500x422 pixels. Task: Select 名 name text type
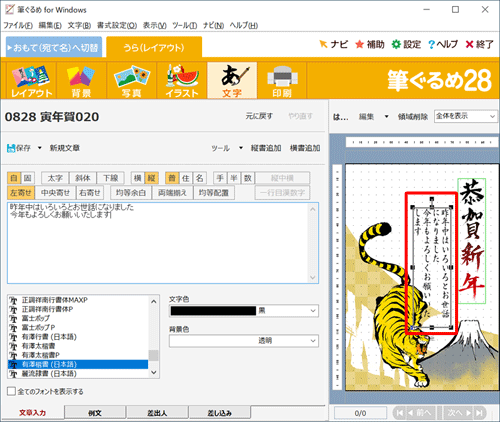(x=199, y=178)
